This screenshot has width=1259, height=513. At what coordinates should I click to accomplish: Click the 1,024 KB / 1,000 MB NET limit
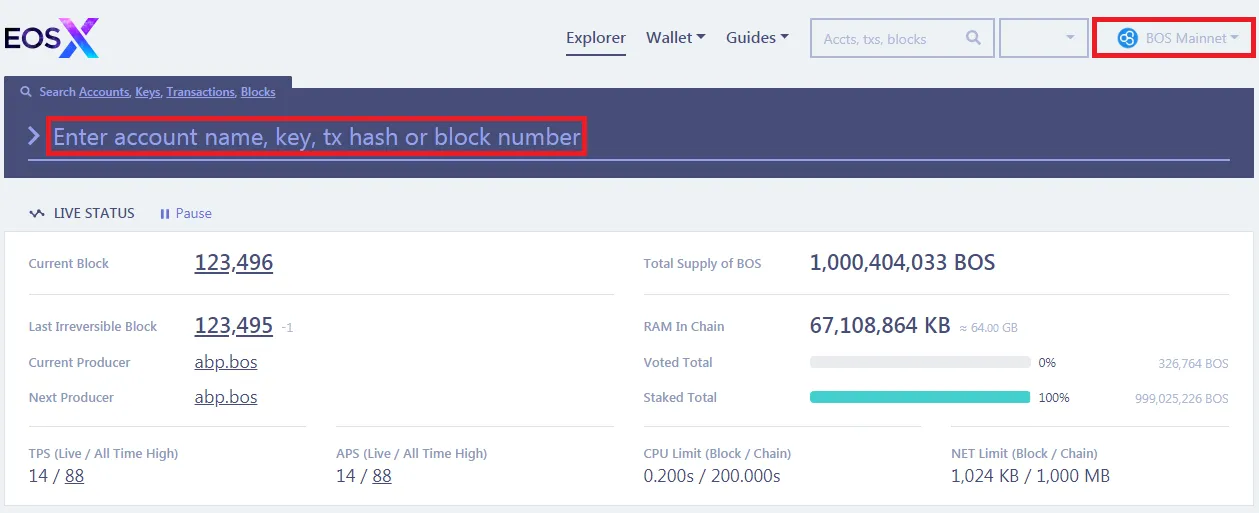[x=1030, y=476]
